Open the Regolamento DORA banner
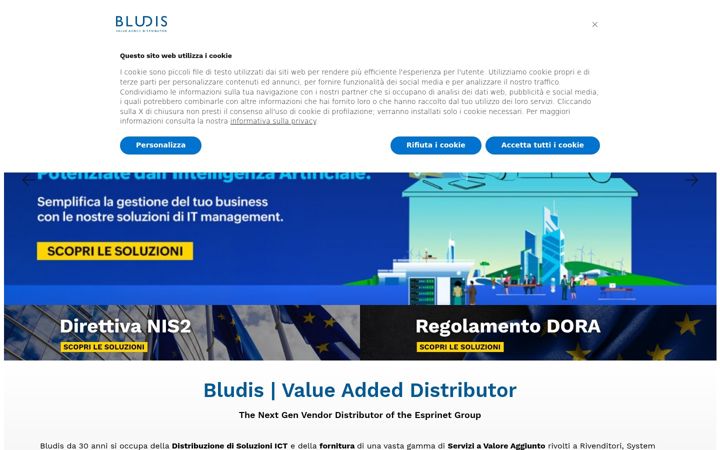720x450 pixels. [538, 332]
